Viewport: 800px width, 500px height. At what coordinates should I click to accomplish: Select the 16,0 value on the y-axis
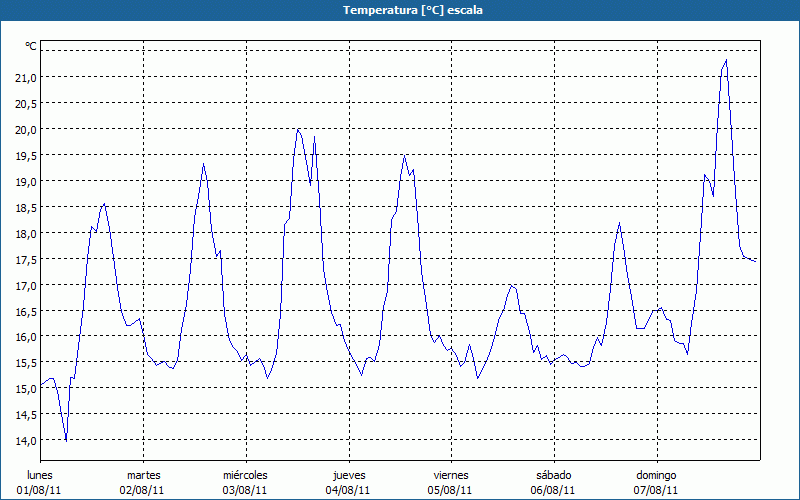[x=25, y=337]
